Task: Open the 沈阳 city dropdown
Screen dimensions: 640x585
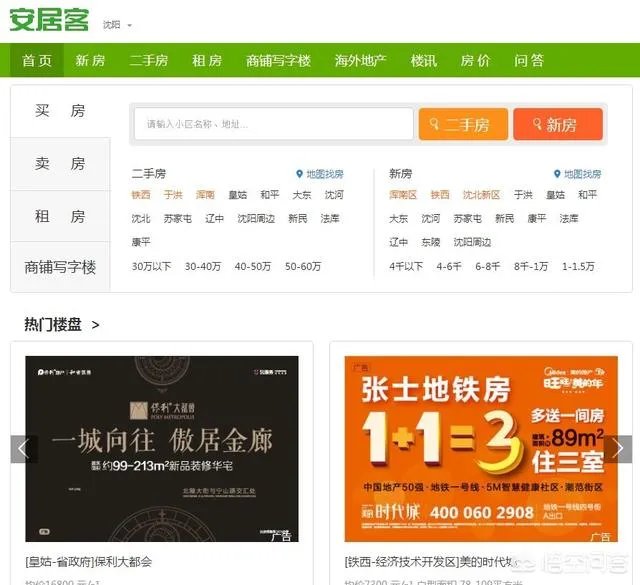Action: pyautogui.click(x=117, y=25)
